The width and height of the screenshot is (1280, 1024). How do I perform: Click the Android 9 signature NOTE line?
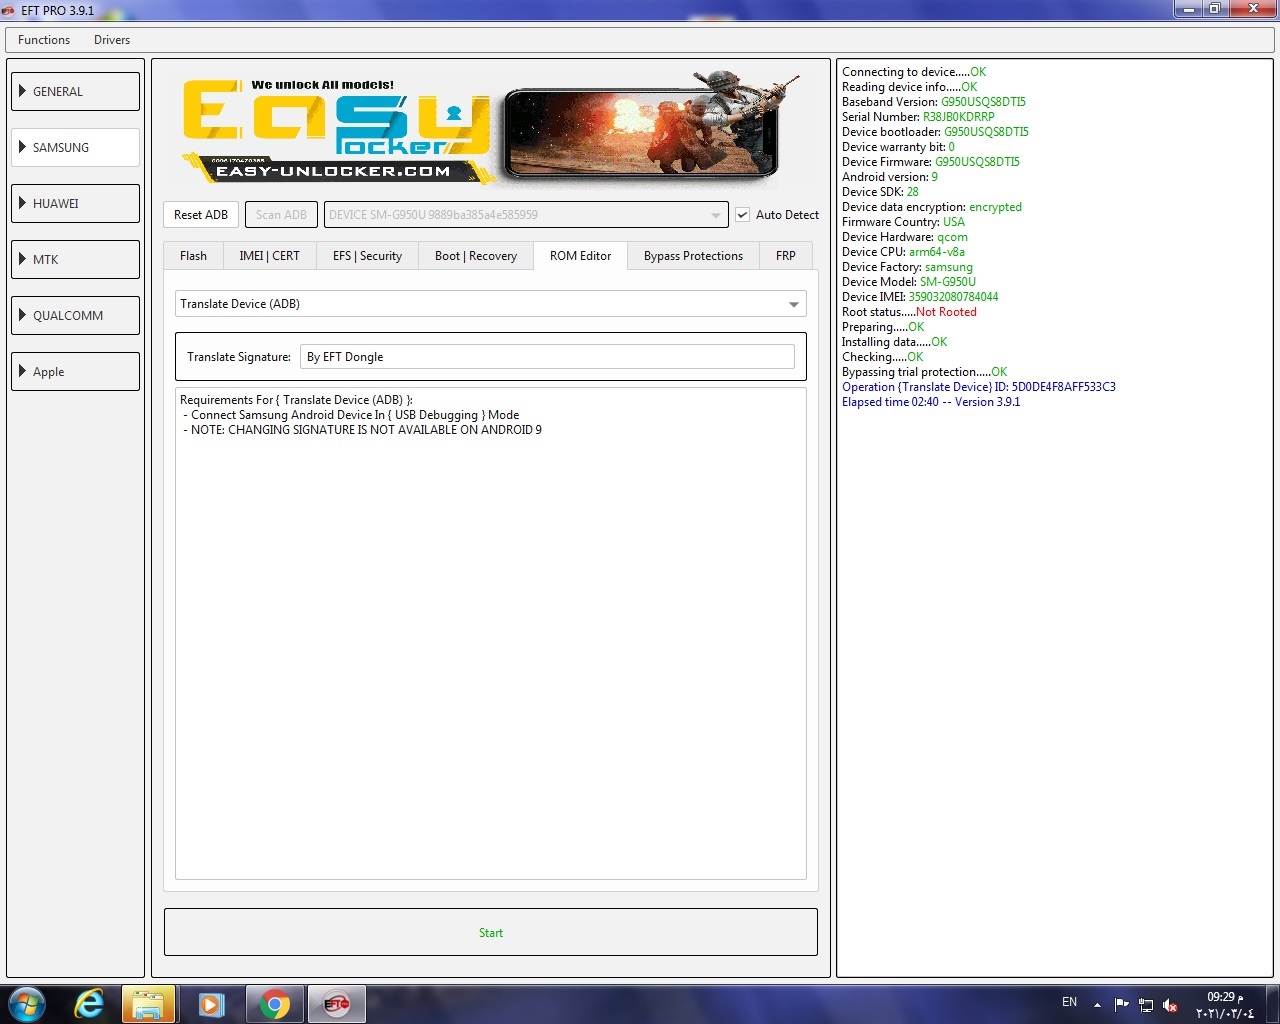pyautogui.click(x=362, y=430)
